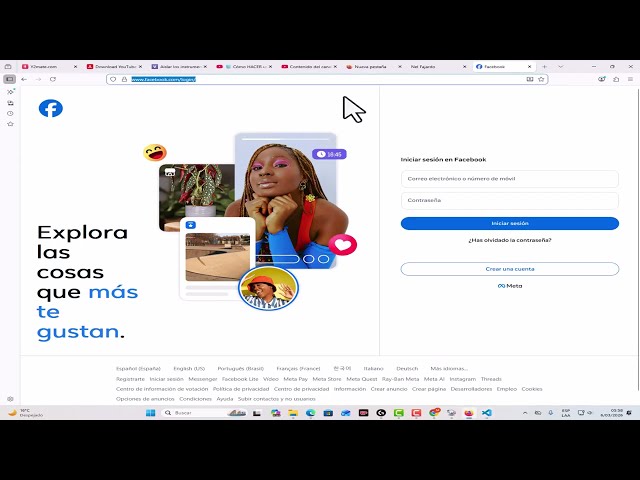Open Microsoft Edge from taskbar
The width and height of the screenshot is (640, 480).
(311, 413)
